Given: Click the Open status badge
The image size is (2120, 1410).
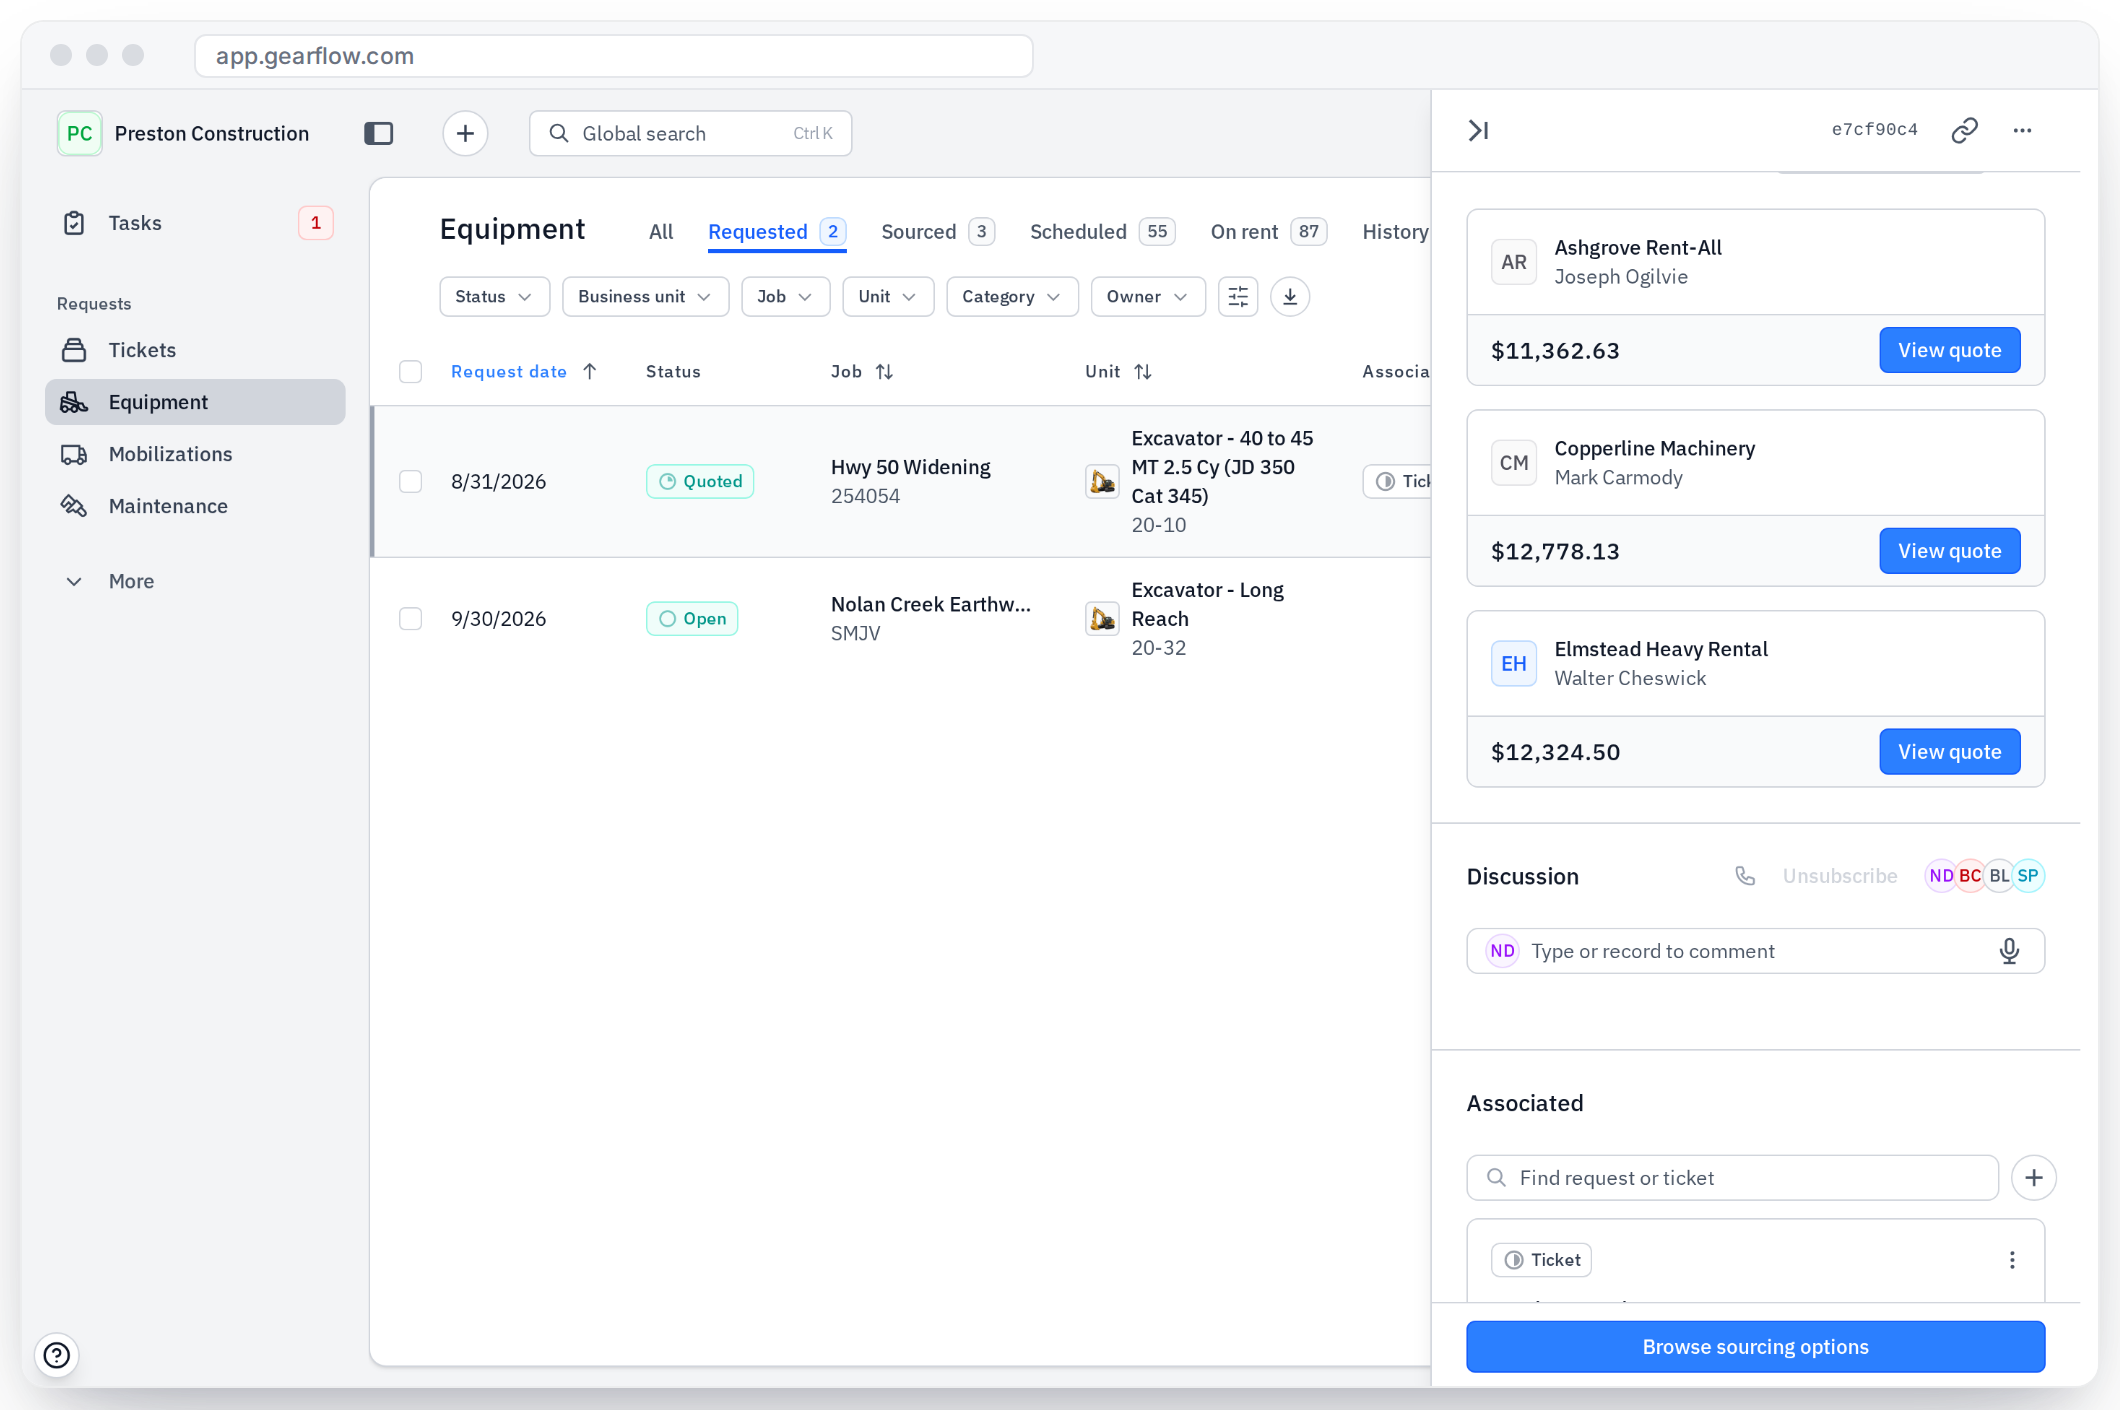Looking at the screenshot, I should 691,618.
